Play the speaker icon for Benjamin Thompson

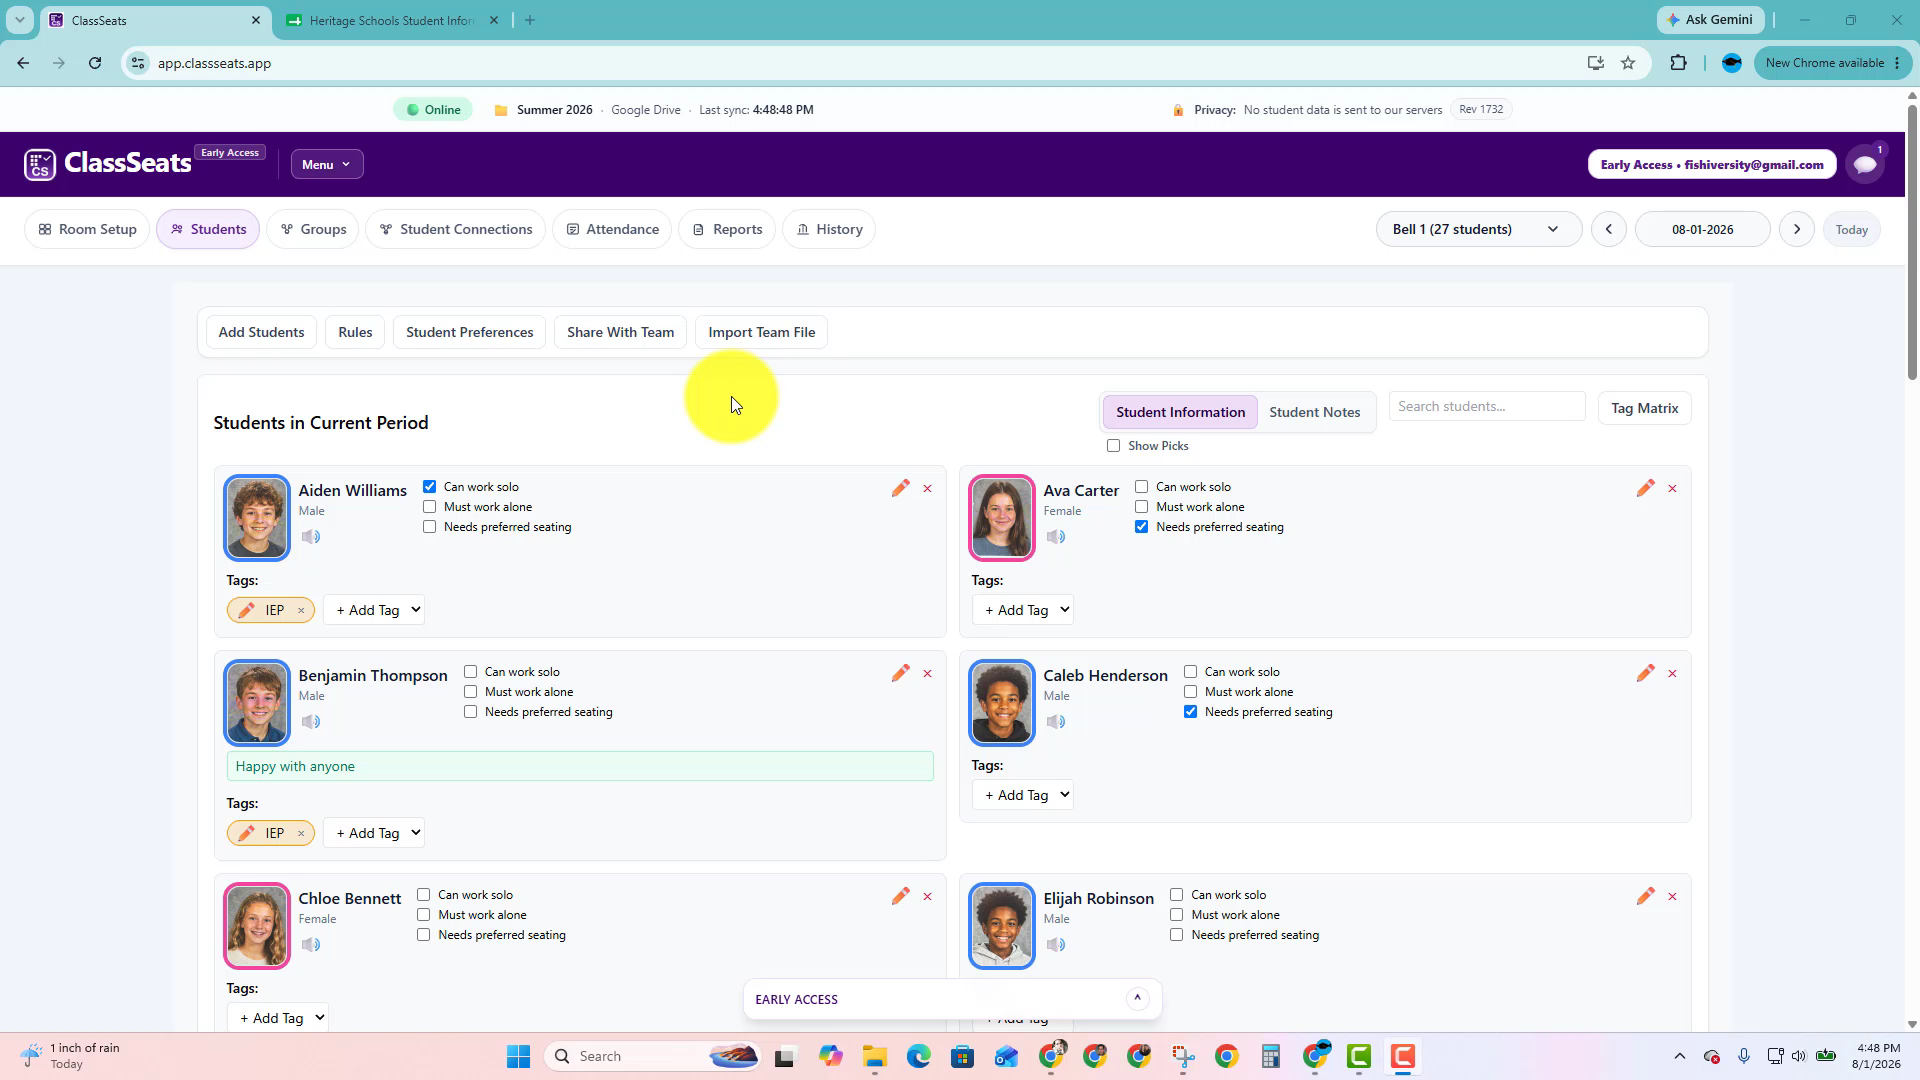pos(311,722)
